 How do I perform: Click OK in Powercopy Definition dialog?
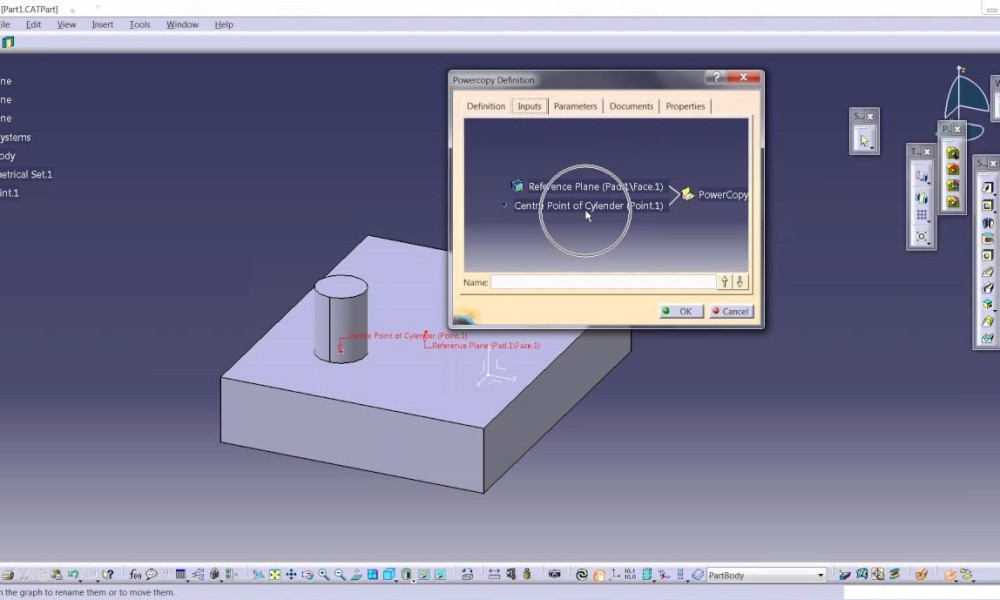[681, 311]
